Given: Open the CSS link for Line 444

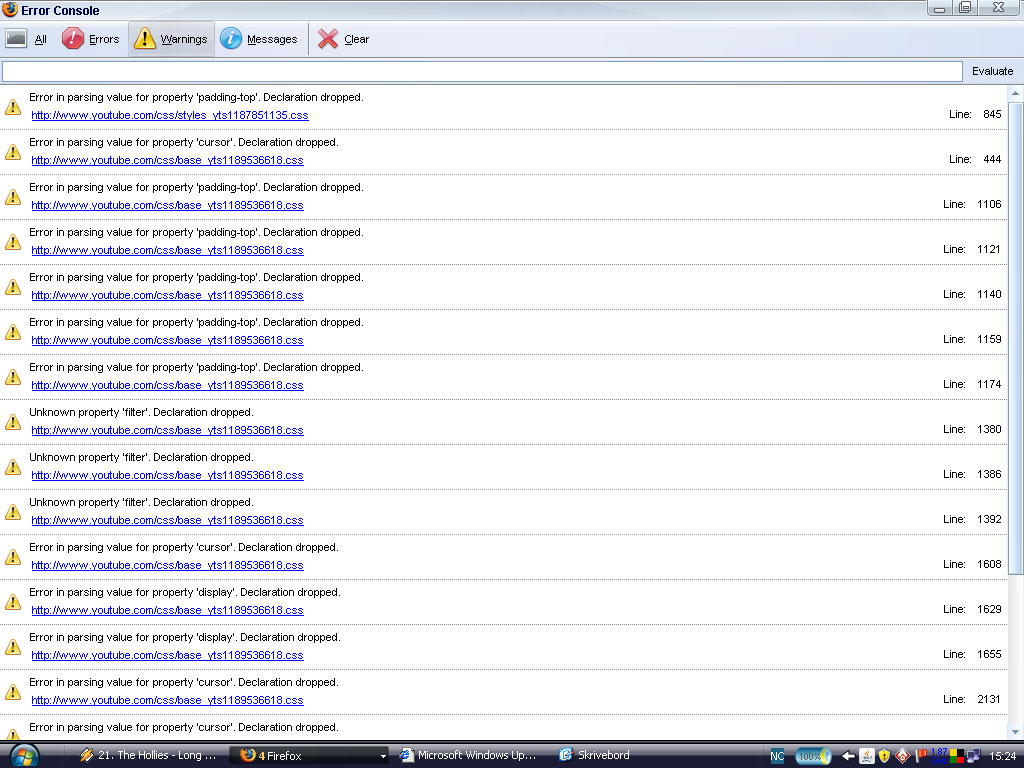Looking at the screenshot, I should pos(167,160).
